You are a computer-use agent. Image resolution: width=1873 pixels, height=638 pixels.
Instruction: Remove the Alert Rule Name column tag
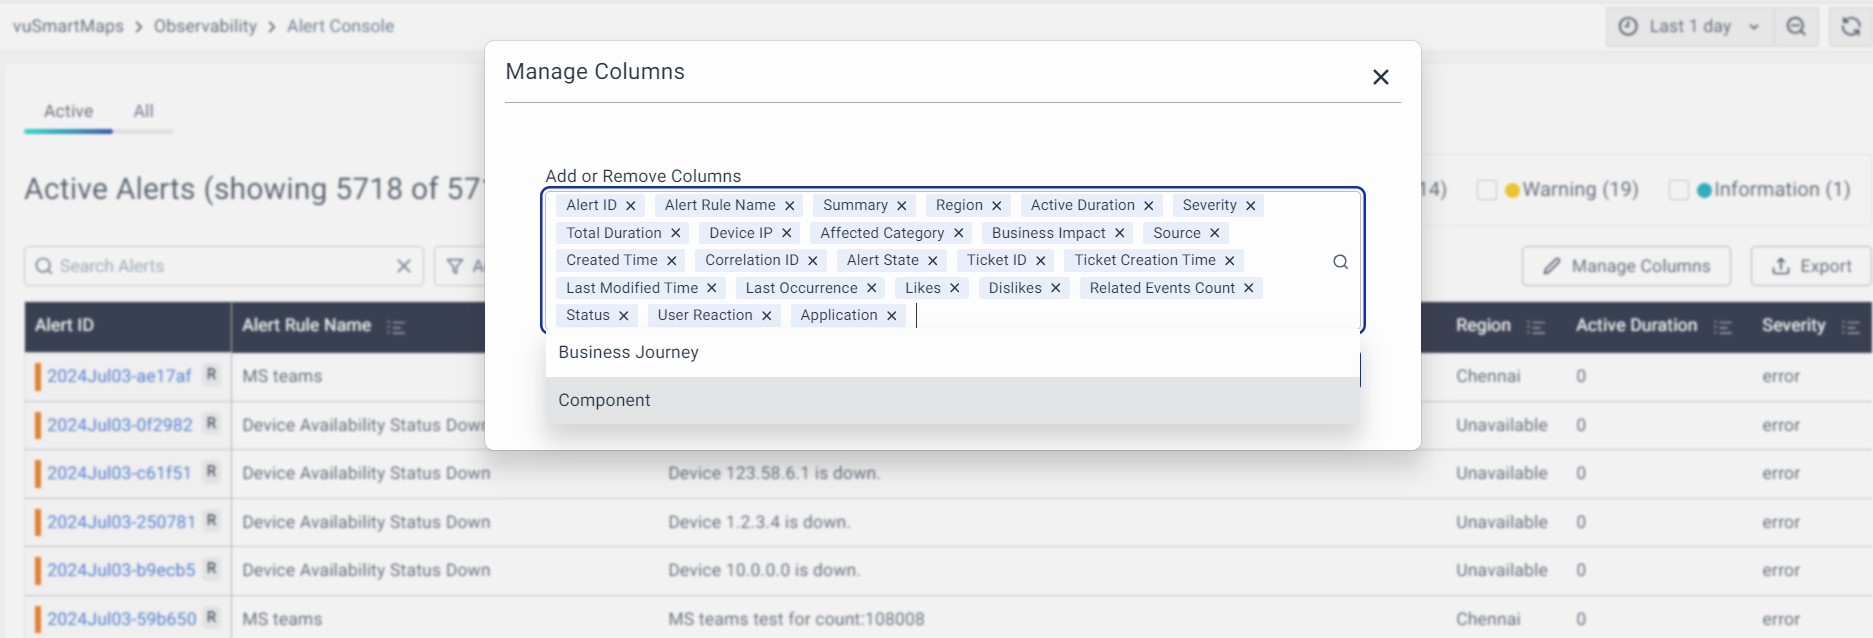tap(789, 206)
